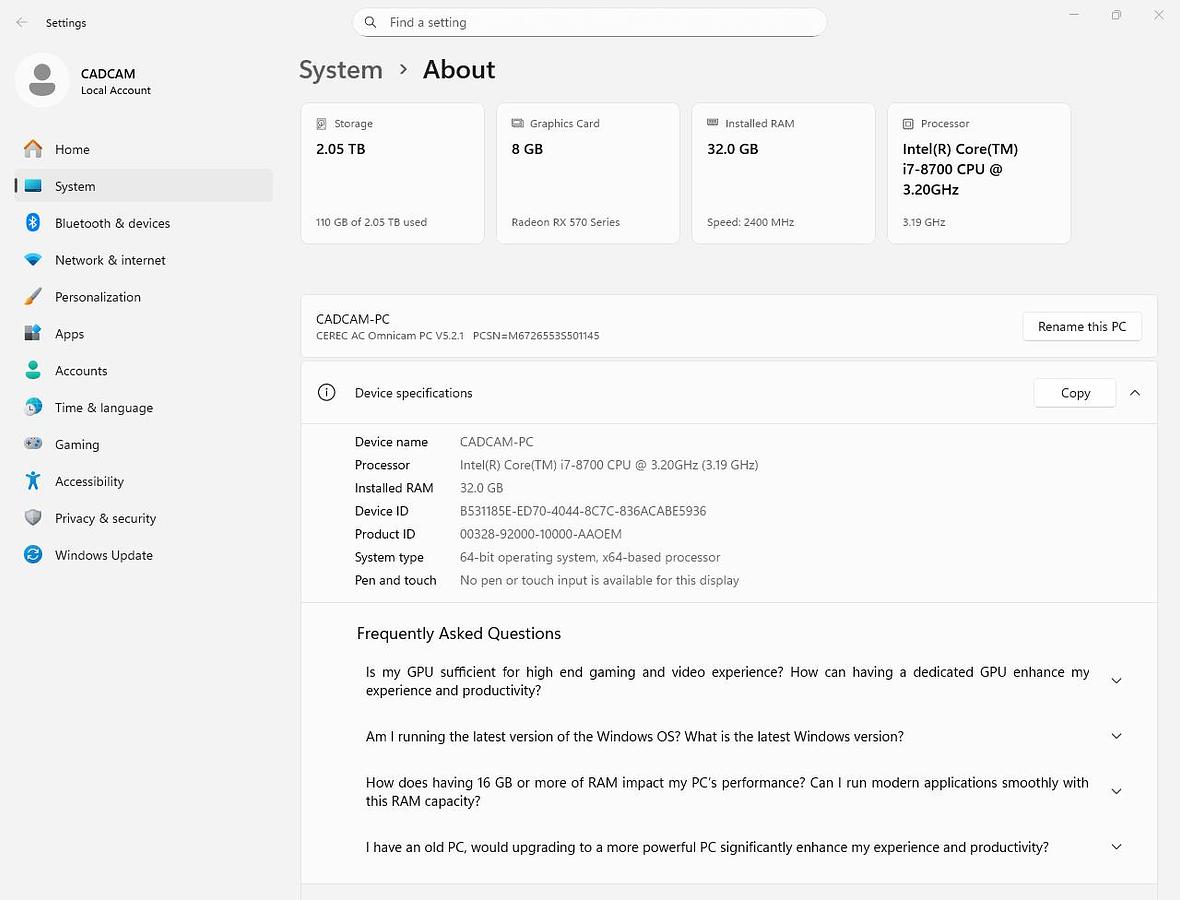Open the Accounts settings page
The width and height of the screenshot is (1180, 900).
(81, 371)
